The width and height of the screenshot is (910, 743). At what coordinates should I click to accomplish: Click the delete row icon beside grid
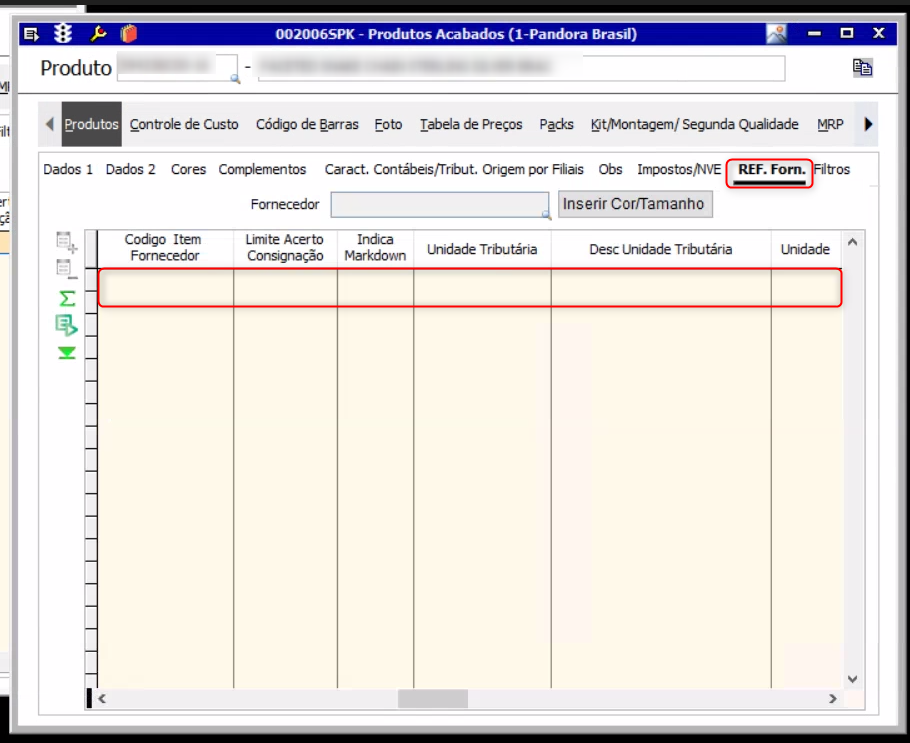67,269
